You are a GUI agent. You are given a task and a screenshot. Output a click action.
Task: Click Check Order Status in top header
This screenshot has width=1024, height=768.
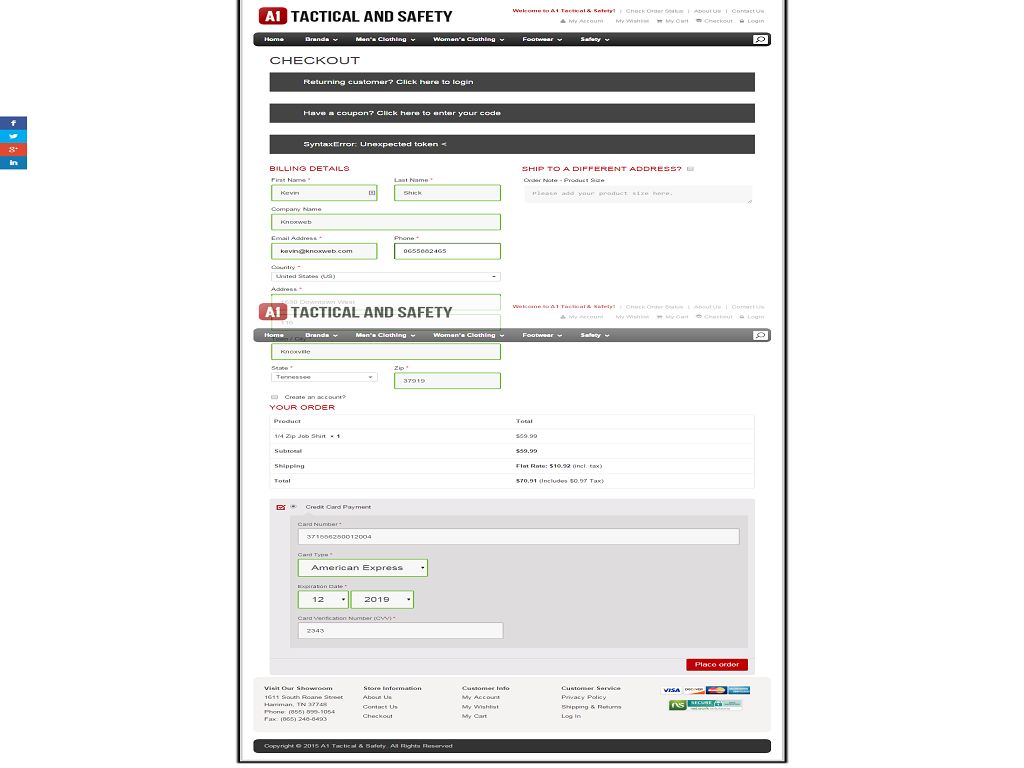click(654, 11)
